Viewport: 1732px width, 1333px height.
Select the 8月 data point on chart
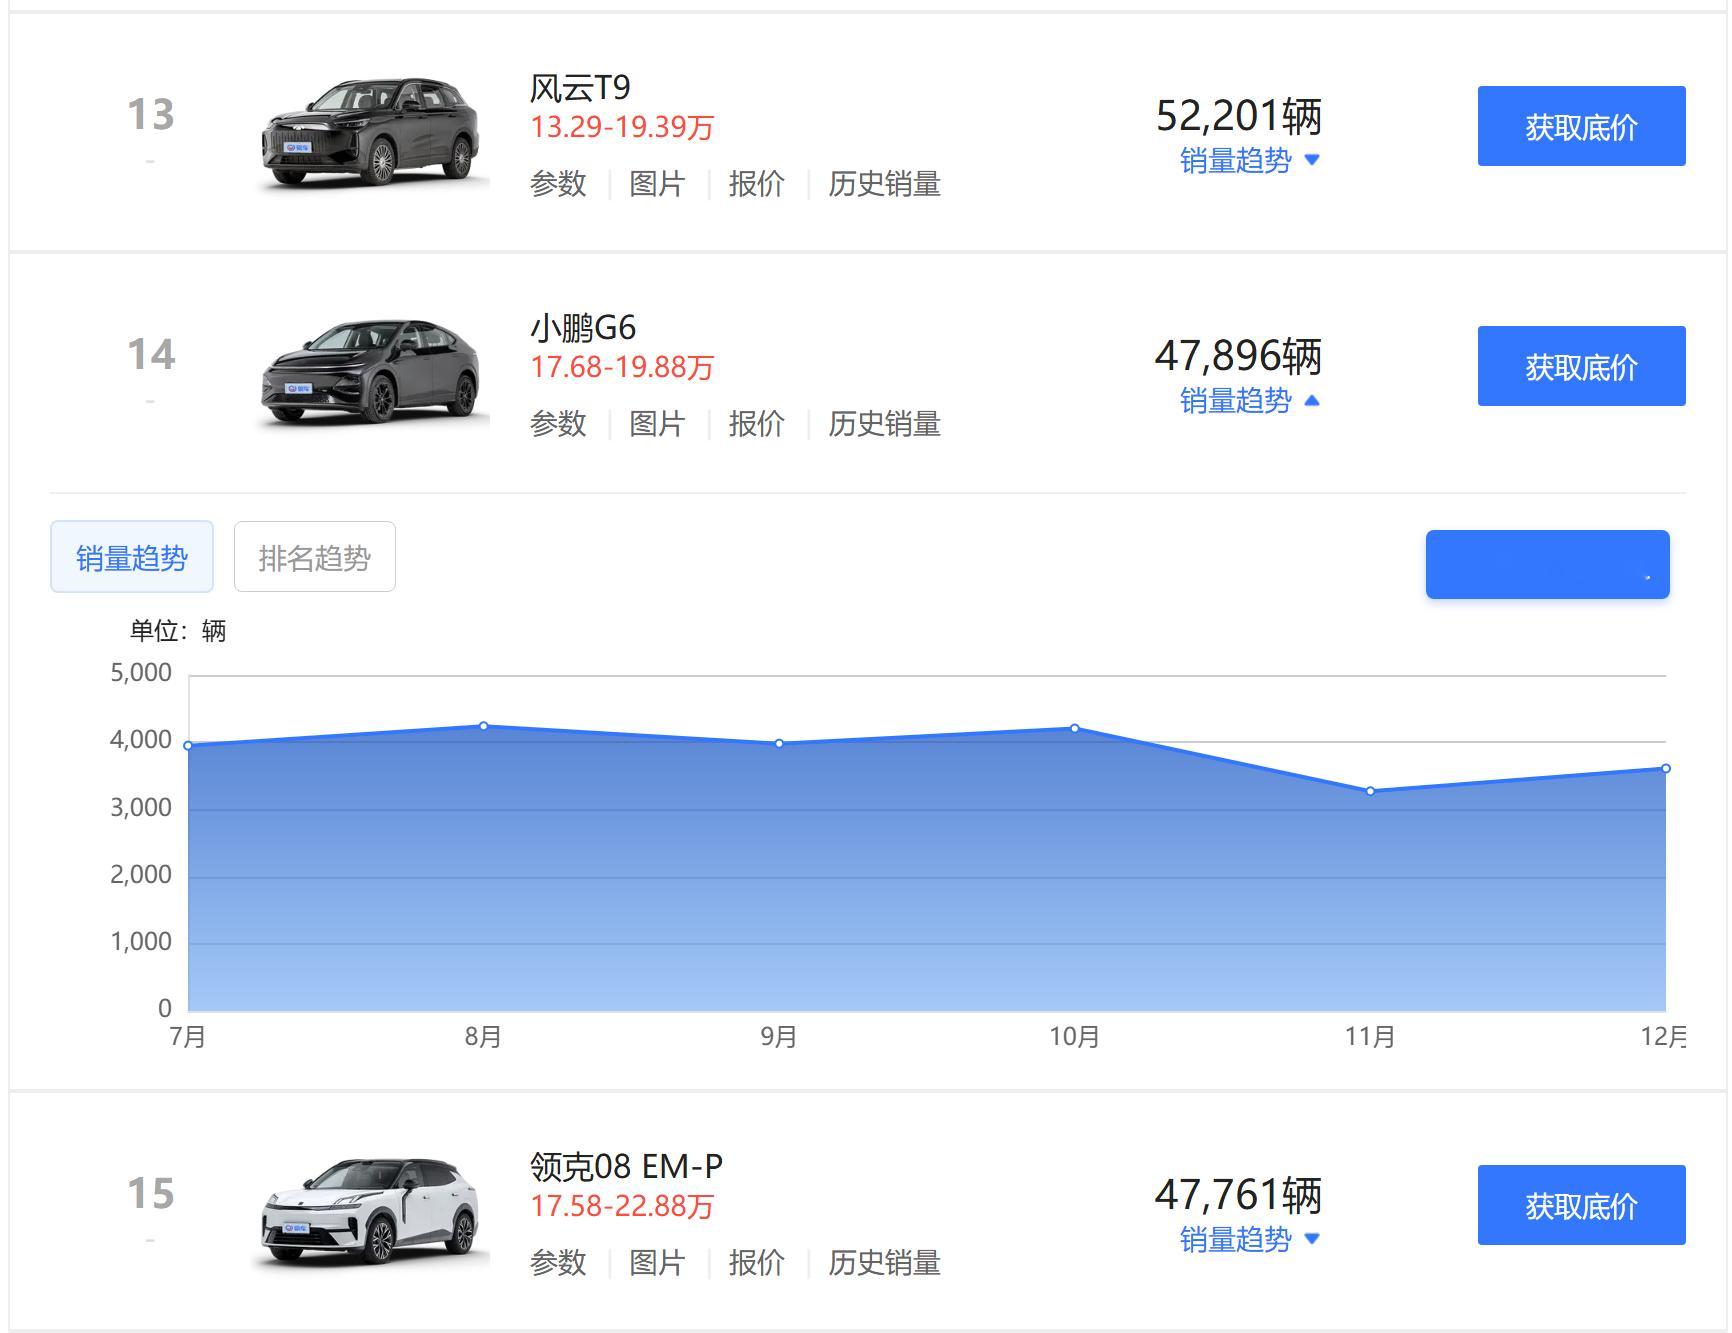tap(484, 726)
